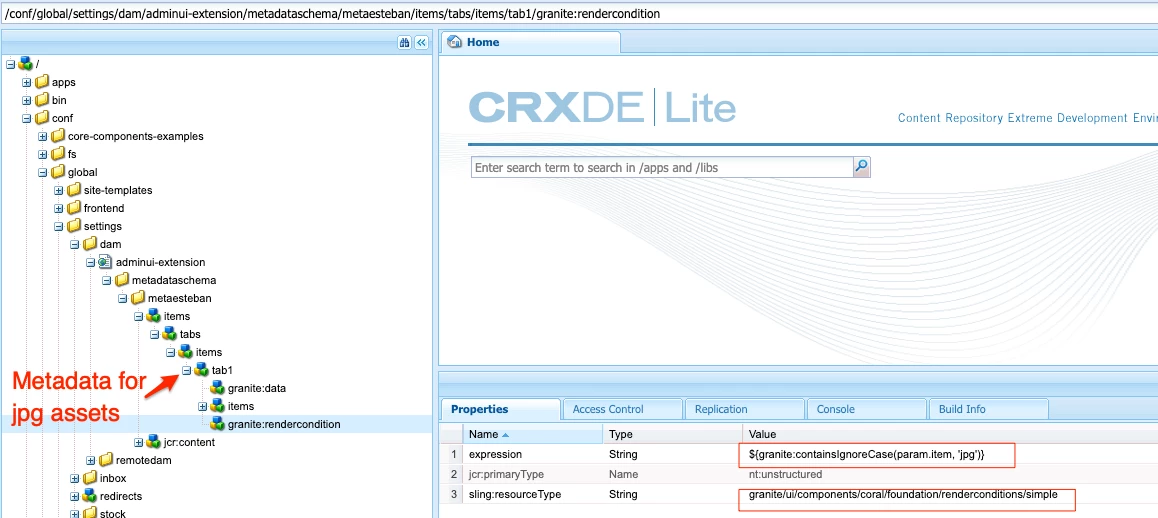This screenshot has height=518, width=1158.
Task: Click the nt:unstructured value cell
Action: point(950,474)
